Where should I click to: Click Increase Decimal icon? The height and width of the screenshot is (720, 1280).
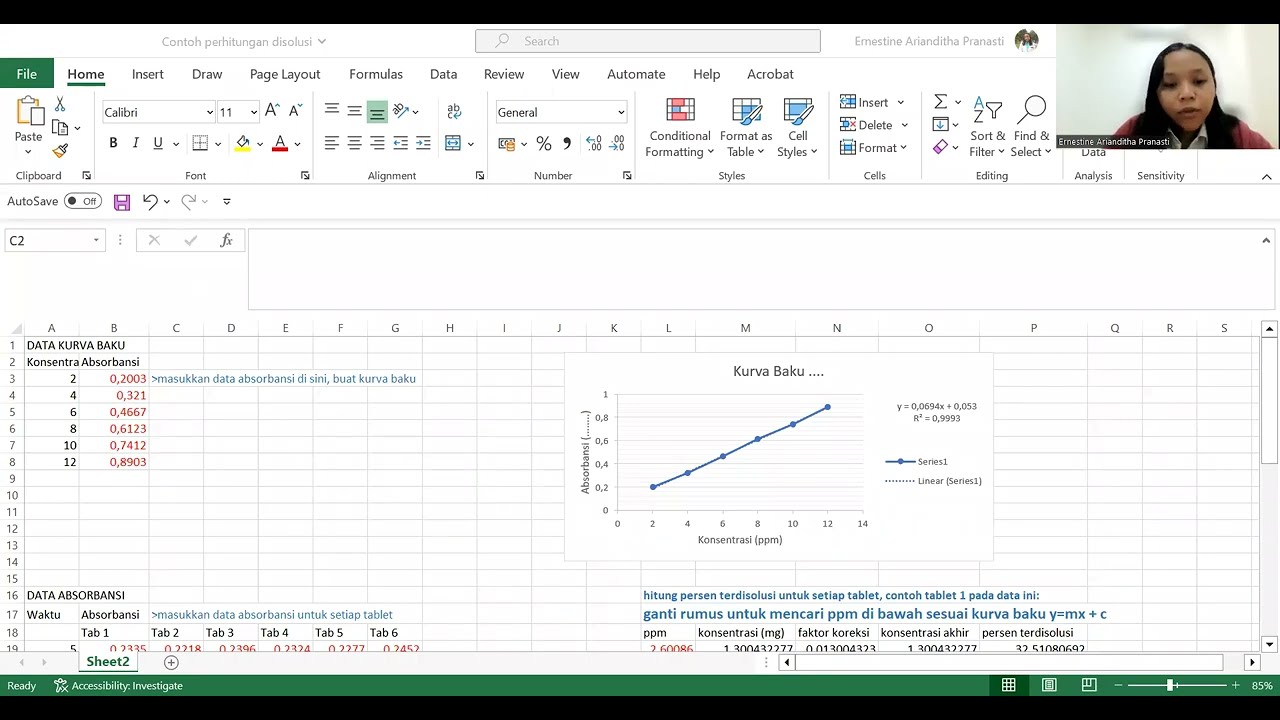(594, 144)
